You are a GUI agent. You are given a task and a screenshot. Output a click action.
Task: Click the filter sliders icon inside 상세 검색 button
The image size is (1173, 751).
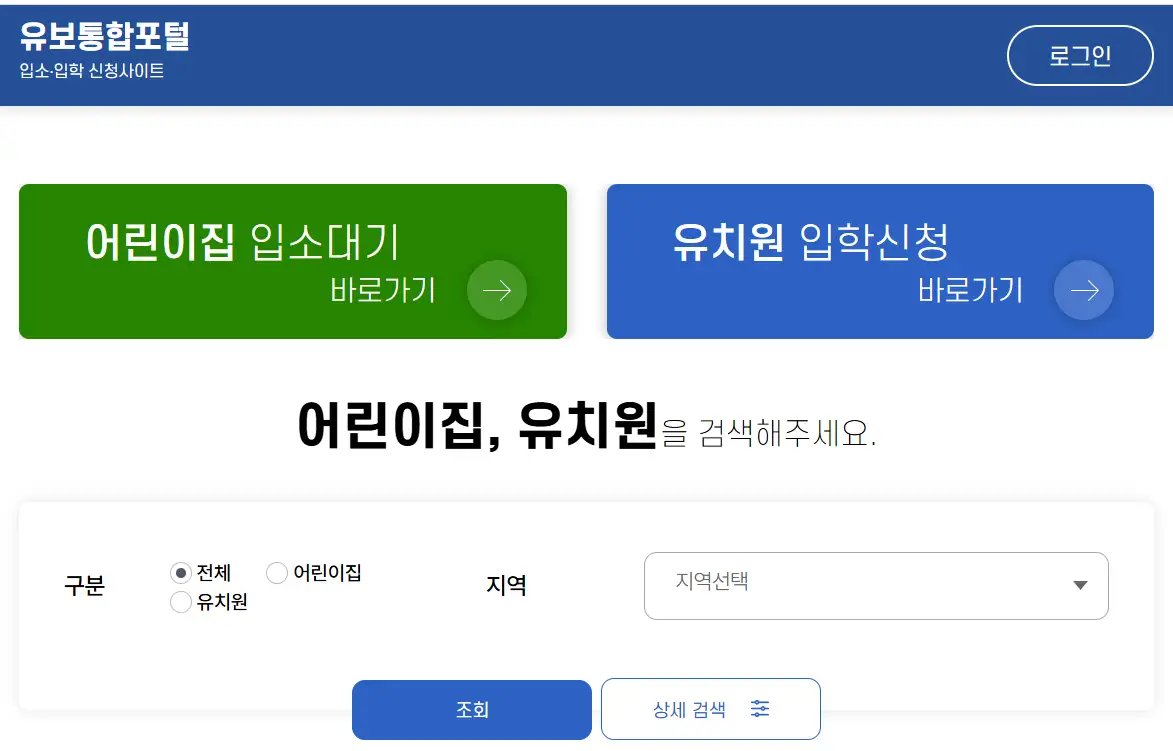pyautogui.click(x=760, y=709)
